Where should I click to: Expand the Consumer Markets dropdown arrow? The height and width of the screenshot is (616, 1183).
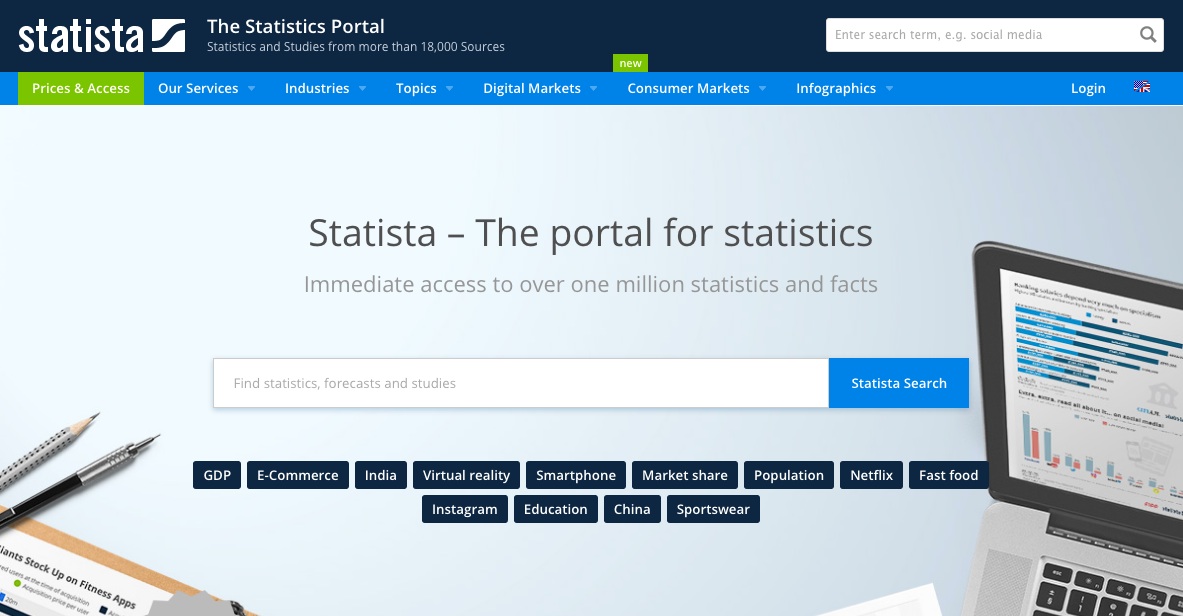763,88
